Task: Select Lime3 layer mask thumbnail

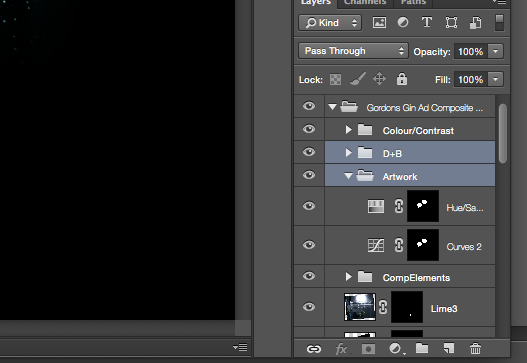Action: (x=407, y=307)
